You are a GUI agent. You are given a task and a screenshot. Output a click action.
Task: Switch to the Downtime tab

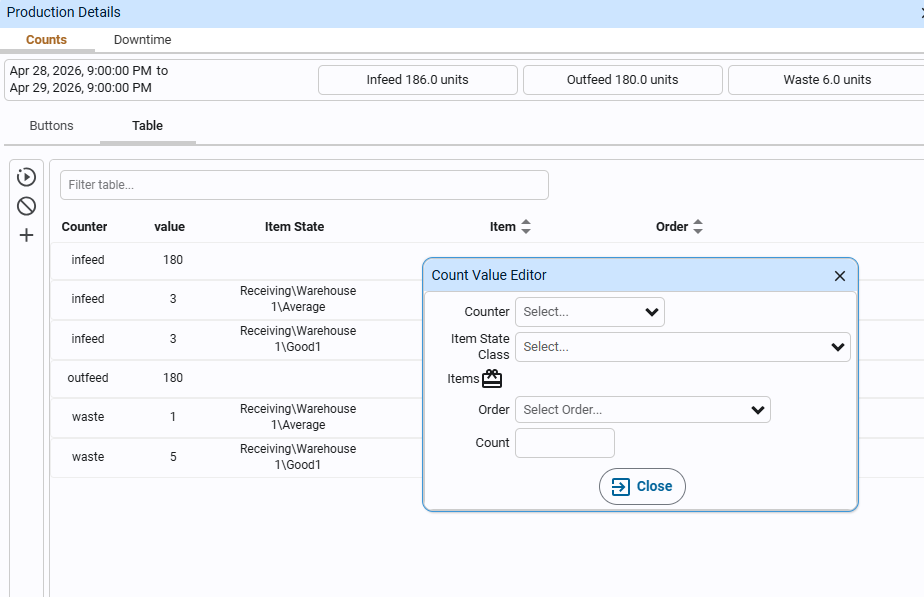(x=143, y=39)
